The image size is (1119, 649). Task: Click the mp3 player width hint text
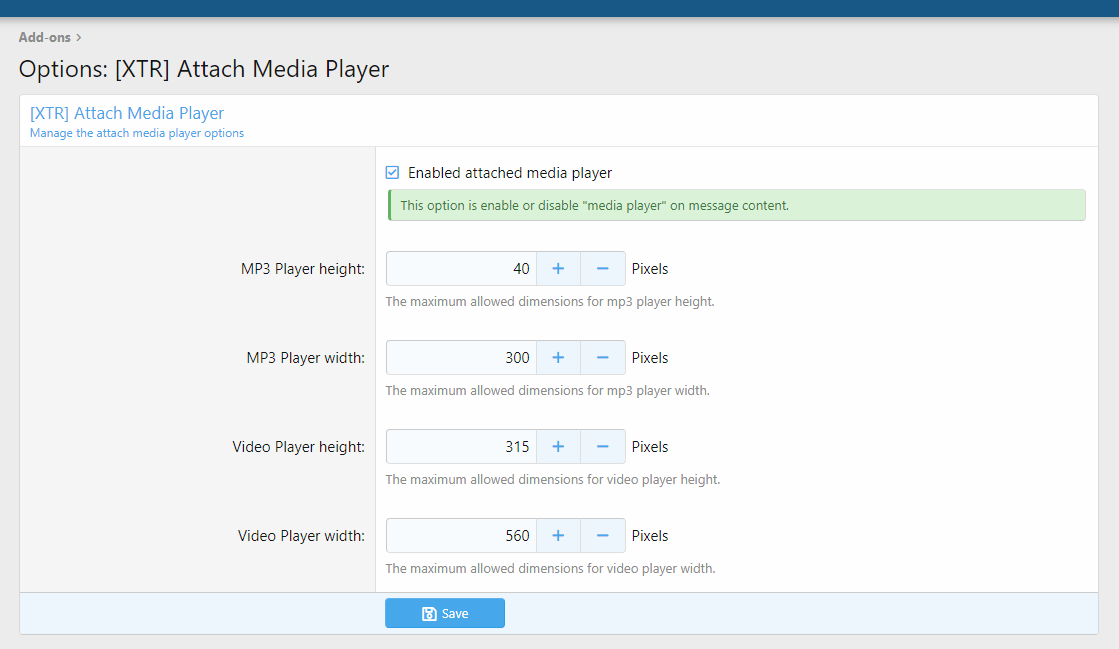point(547,391)
